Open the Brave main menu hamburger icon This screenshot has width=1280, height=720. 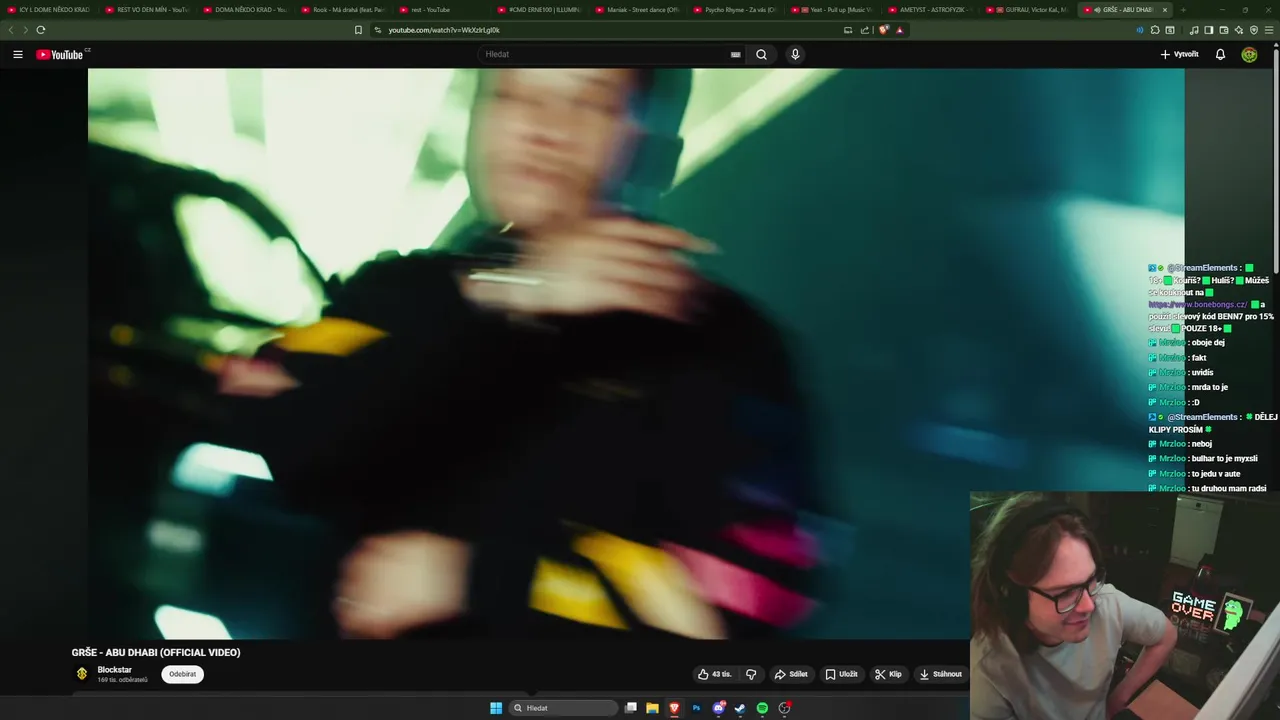[x=1269, y=30]
